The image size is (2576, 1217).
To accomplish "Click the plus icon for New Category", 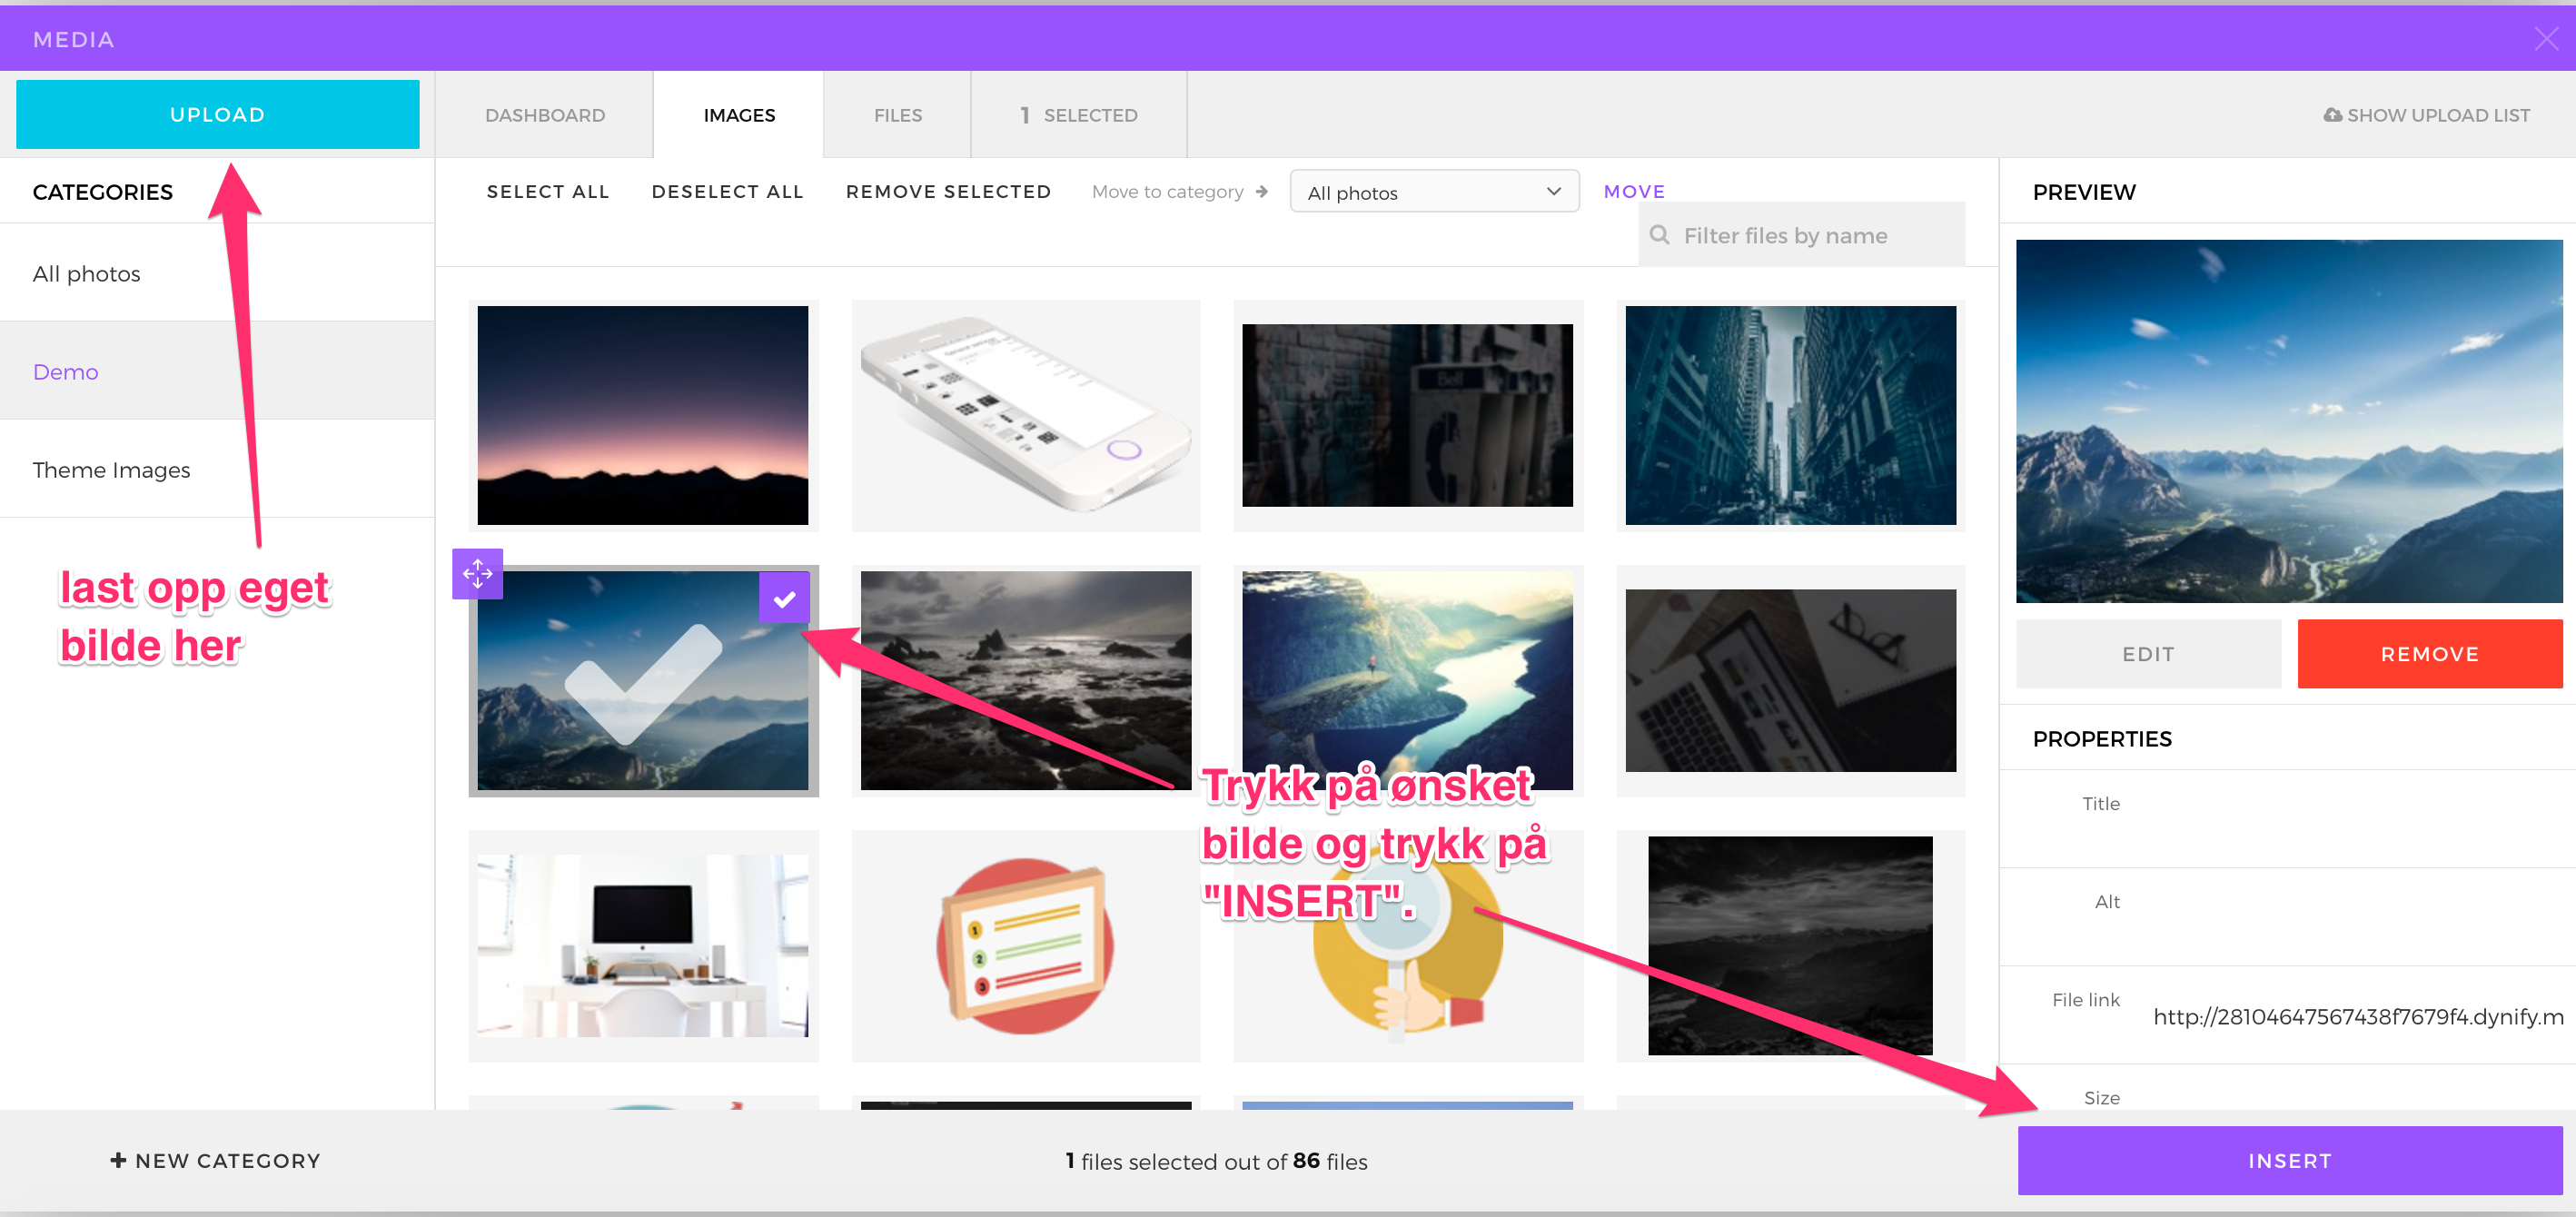I will tap(118, 1160).
